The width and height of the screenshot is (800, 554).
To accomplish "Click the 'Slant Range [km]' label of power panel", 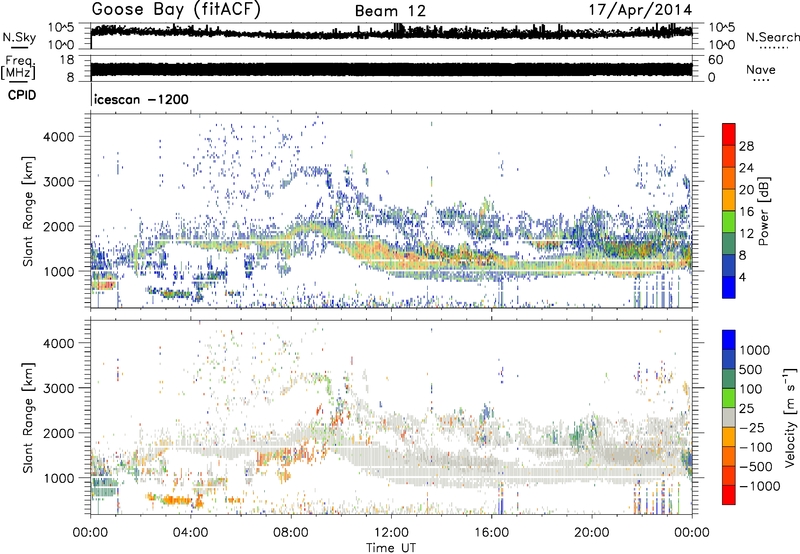I will 28,211.
